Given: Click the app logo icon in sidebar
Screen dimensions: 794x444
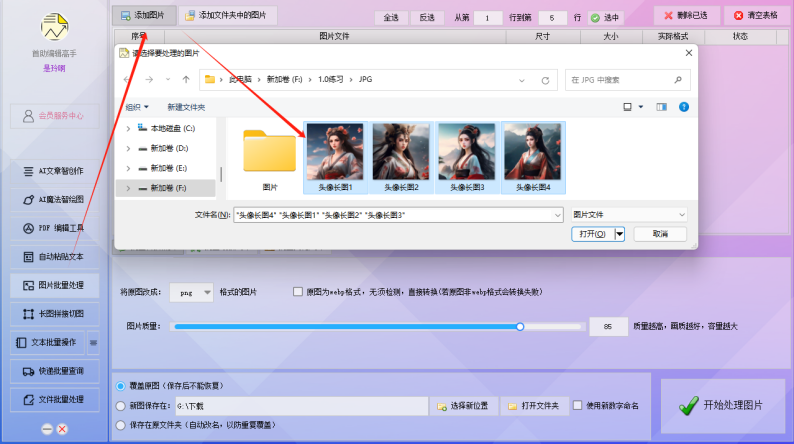Looking at the screenshot, I should point(54,27).
